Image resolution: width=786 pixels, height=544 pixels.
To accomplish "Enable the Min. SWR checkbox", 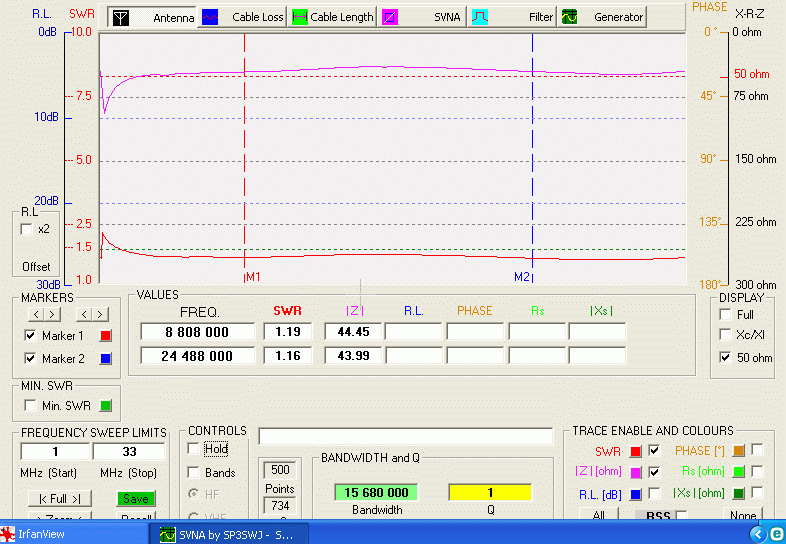I will [28, 405].
